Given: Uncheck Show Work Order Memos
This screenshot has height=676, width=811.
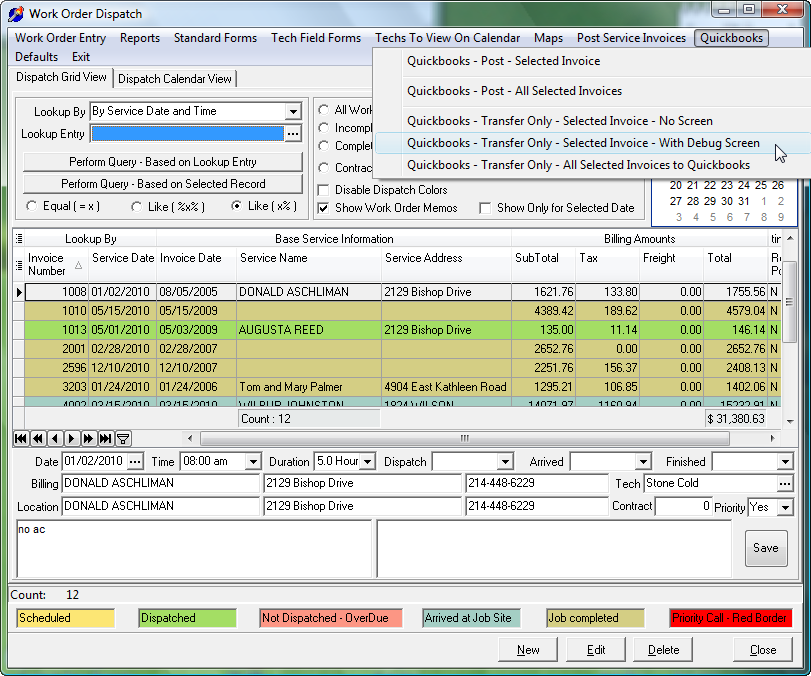Looking at the screenshot, I should pos(324,208).
